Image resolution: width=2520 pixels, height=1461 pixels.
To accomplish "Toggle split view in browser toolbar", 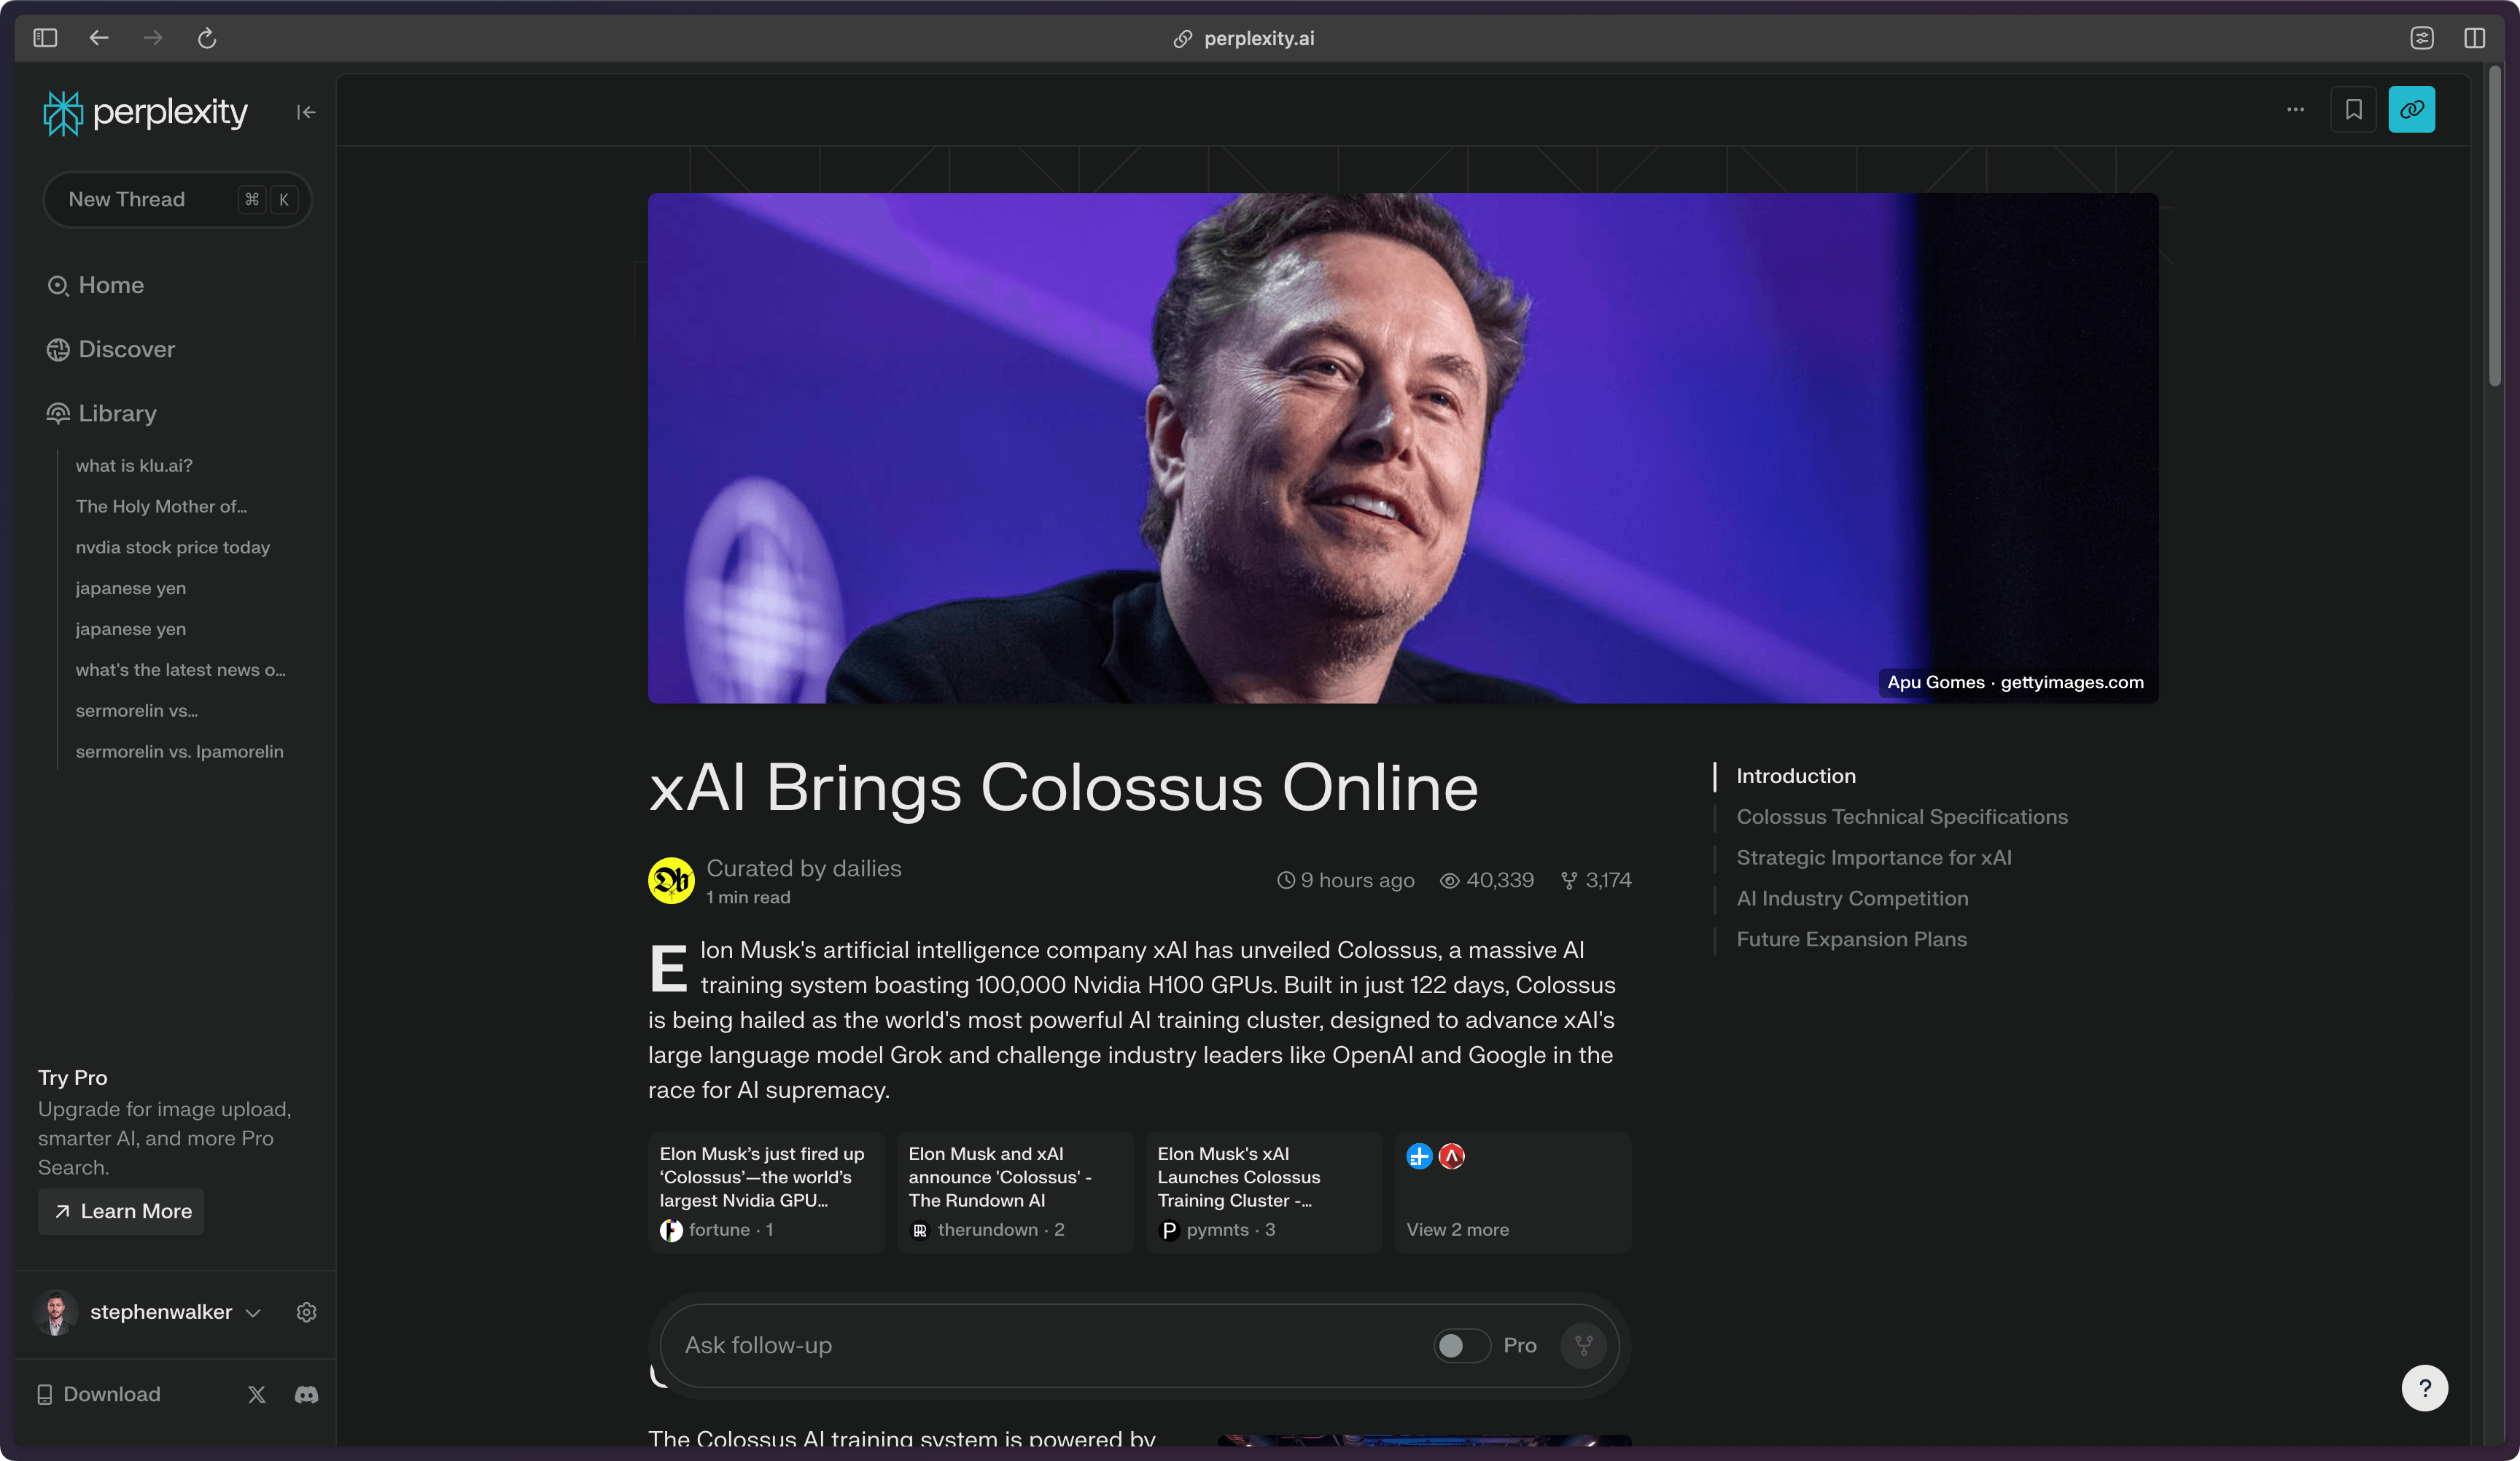I will pos(2474,38).
